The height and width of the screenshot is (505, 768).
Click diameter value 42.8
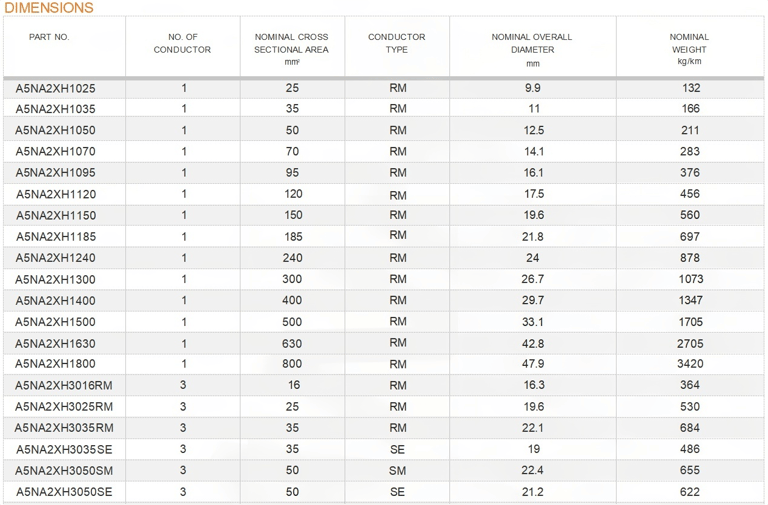click(533, 343)
